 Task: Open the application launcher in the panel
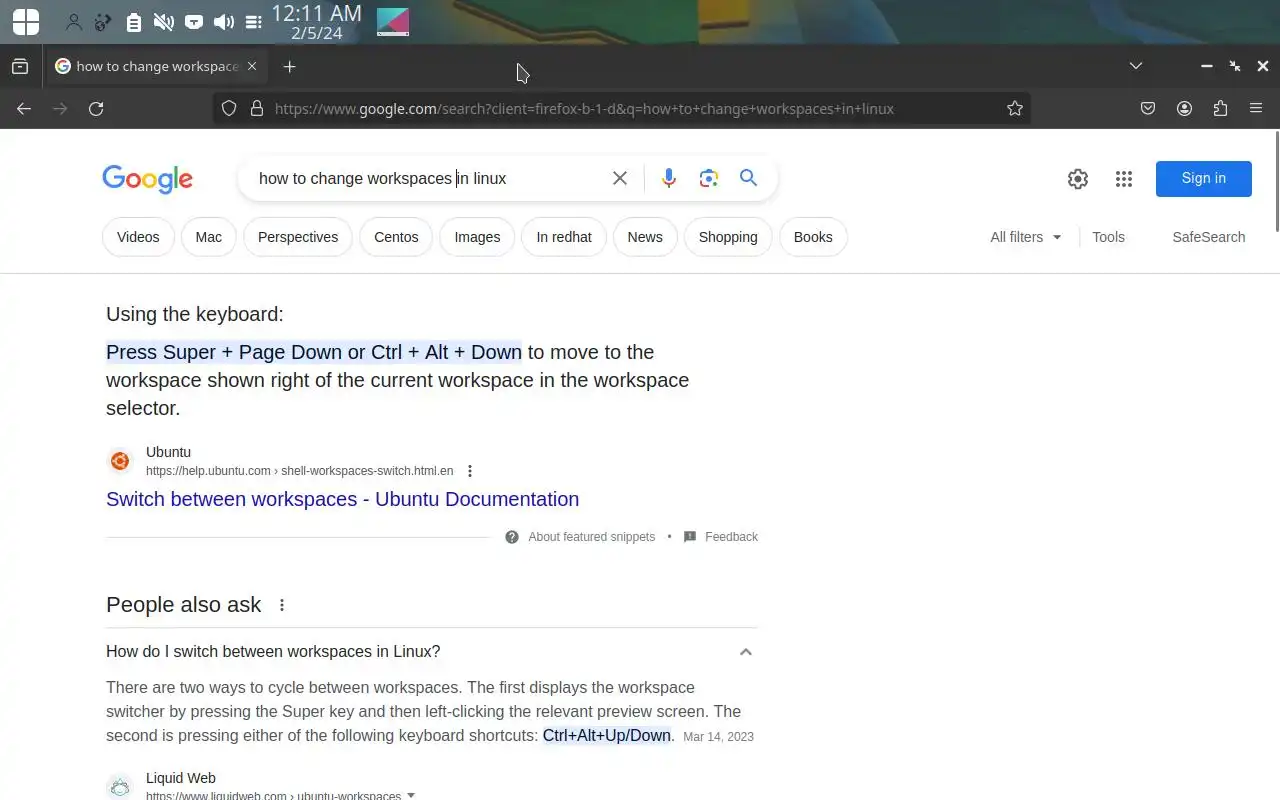(26, 21)
